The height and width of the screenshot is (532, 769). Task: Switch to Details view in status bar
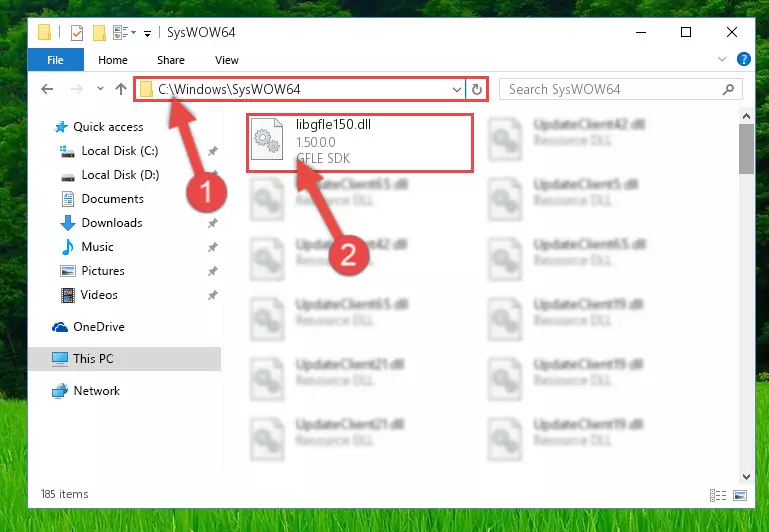point(718,495)
